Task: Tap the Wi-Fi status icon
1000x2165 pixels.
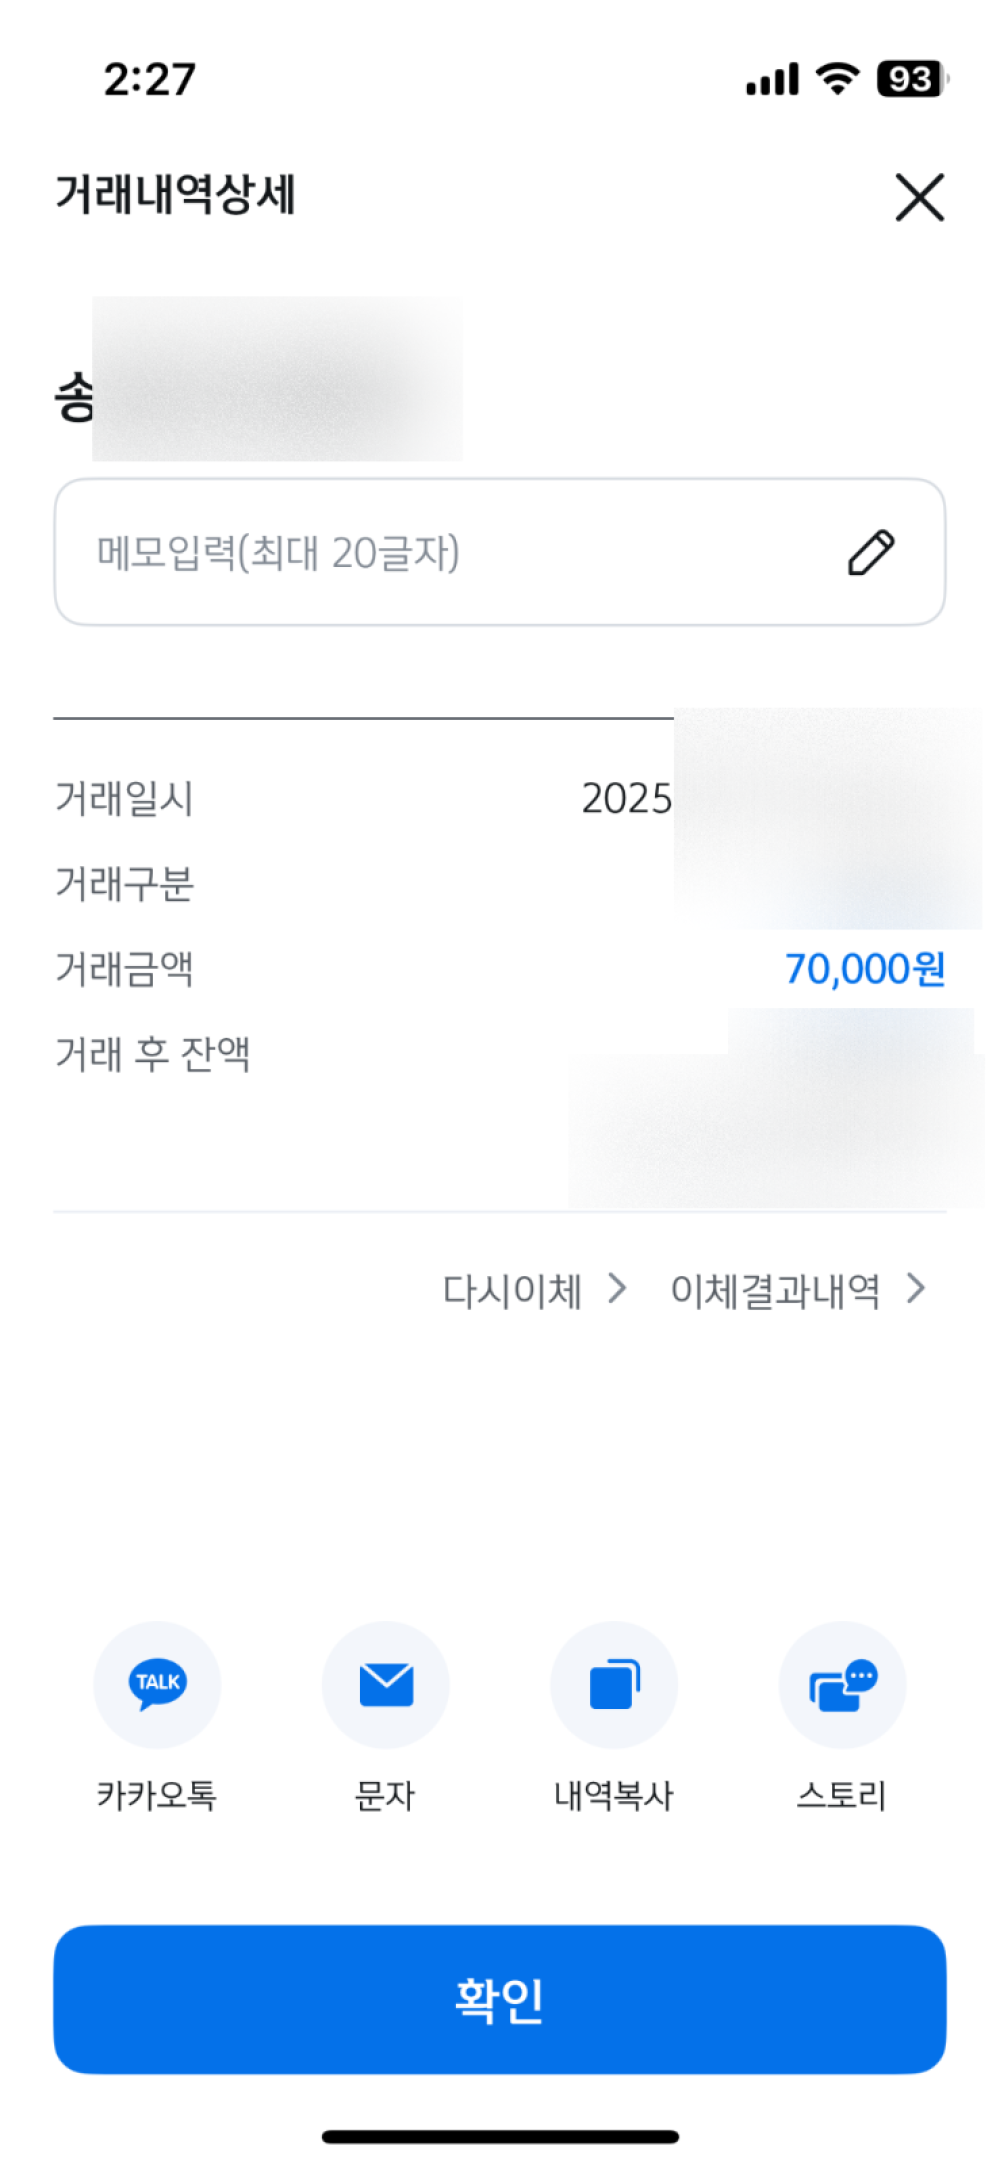Action: [838, 78]
